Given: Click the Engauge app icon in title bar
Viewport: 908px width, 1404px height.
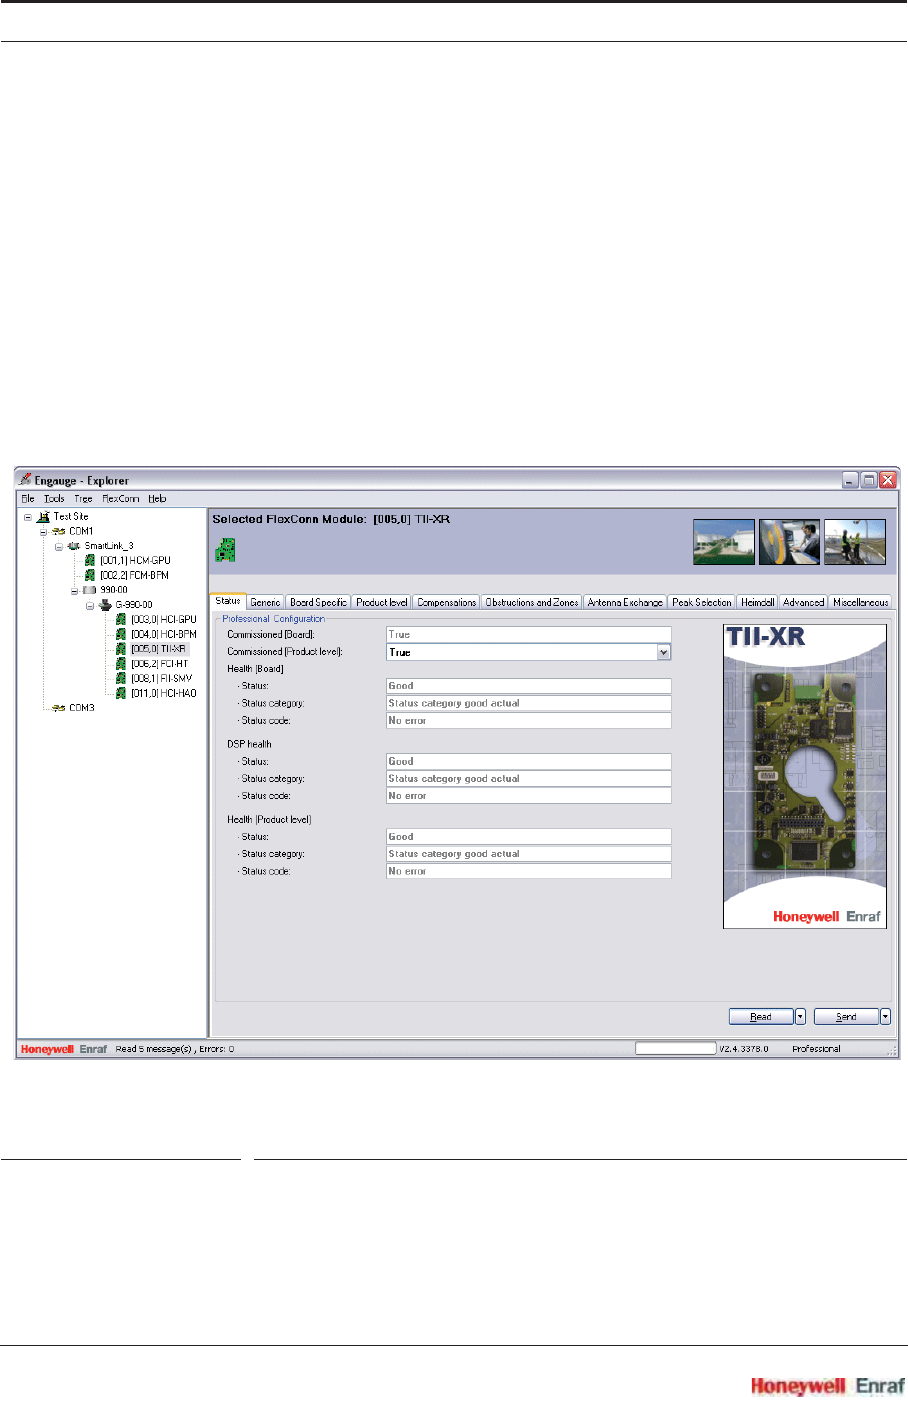Looking at the screenshot, I should [x=25, y=480].
